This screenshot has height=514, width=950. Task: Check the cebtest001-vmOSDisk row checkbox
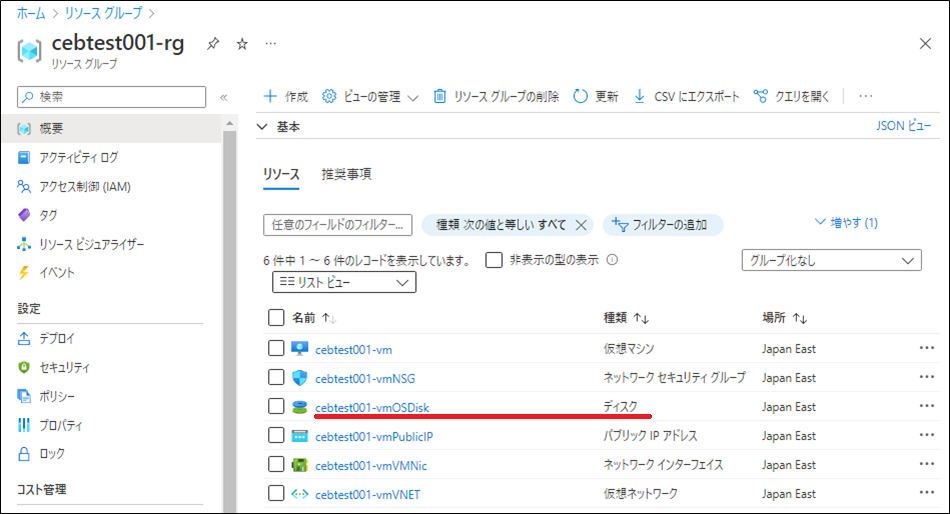[x=276, y=406]
